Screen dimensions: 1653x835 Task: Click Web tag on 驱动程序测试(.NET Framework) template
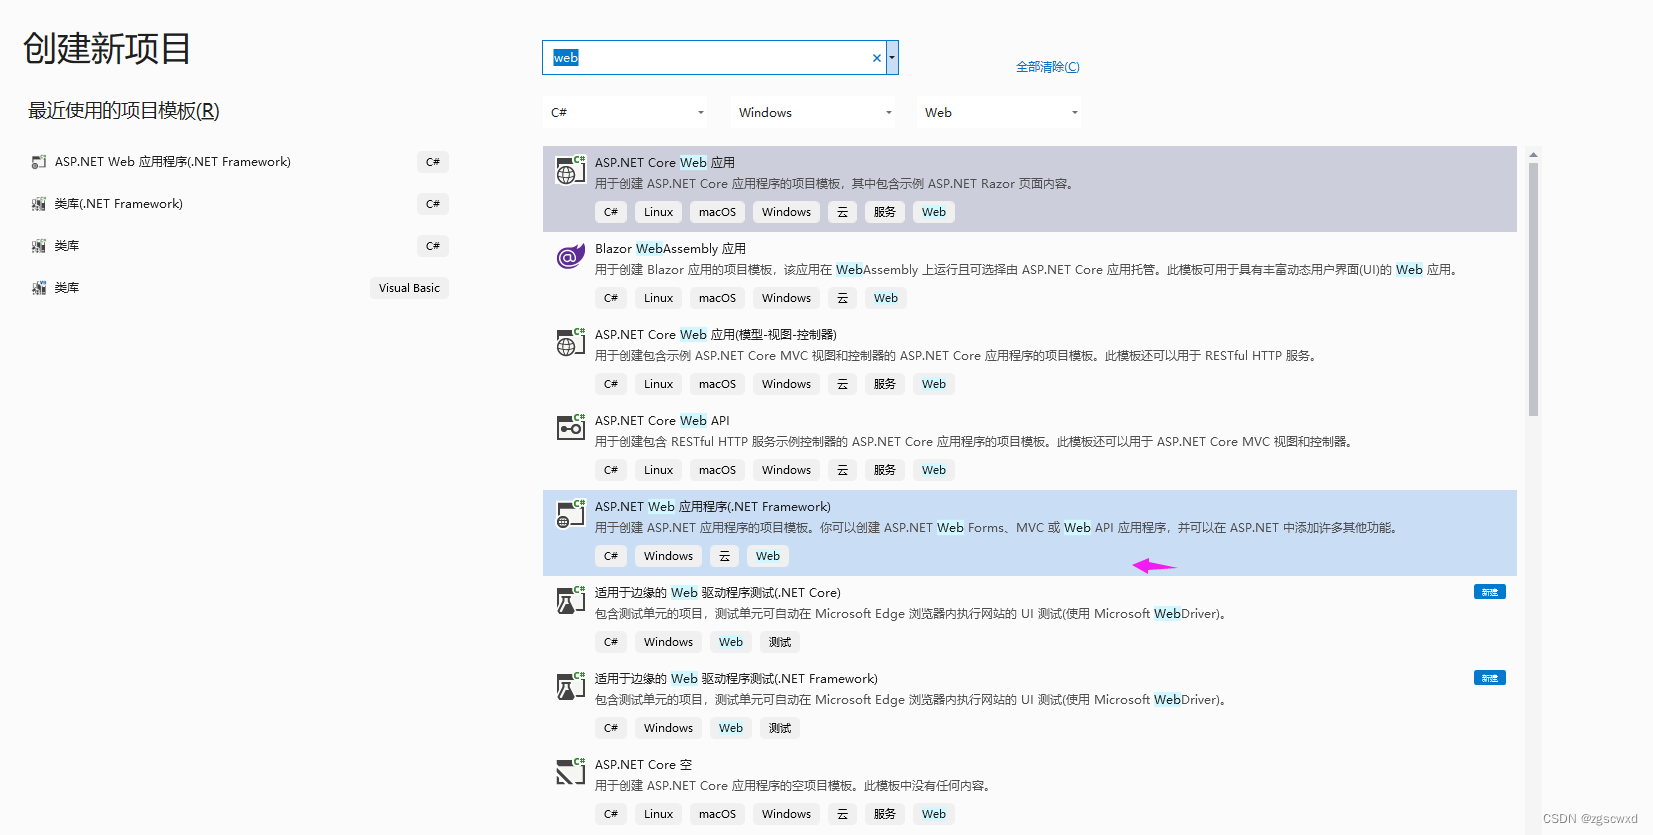[x=731, y=728]
